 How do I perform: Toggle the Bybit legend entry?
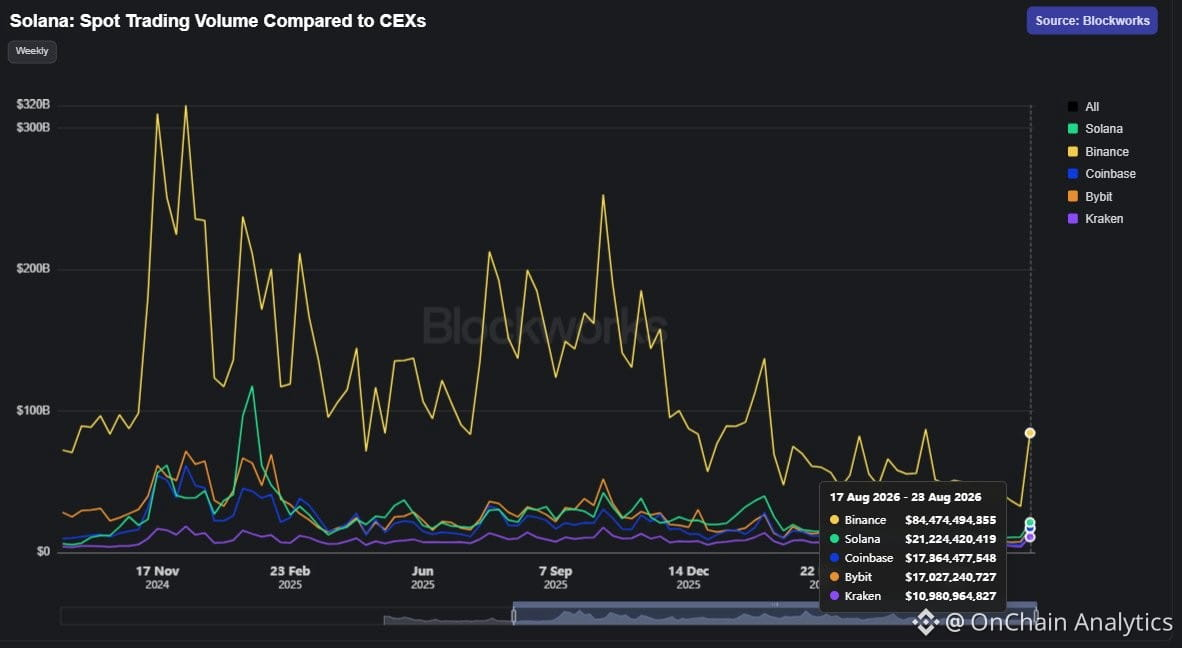1090,197
